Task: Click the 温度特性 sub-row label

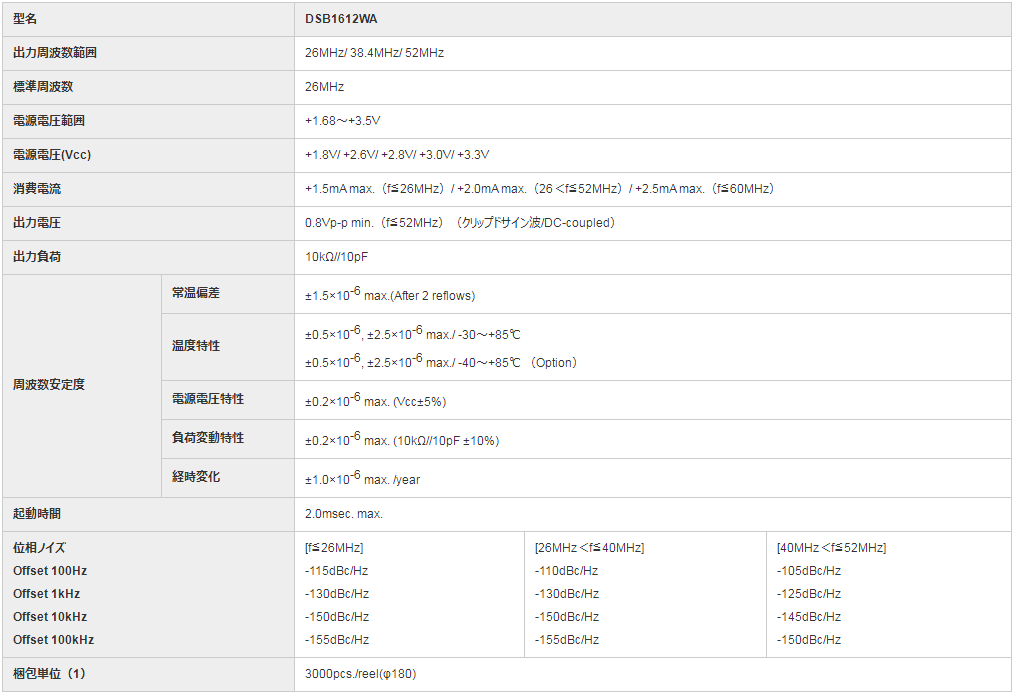Action: (195, 346)
